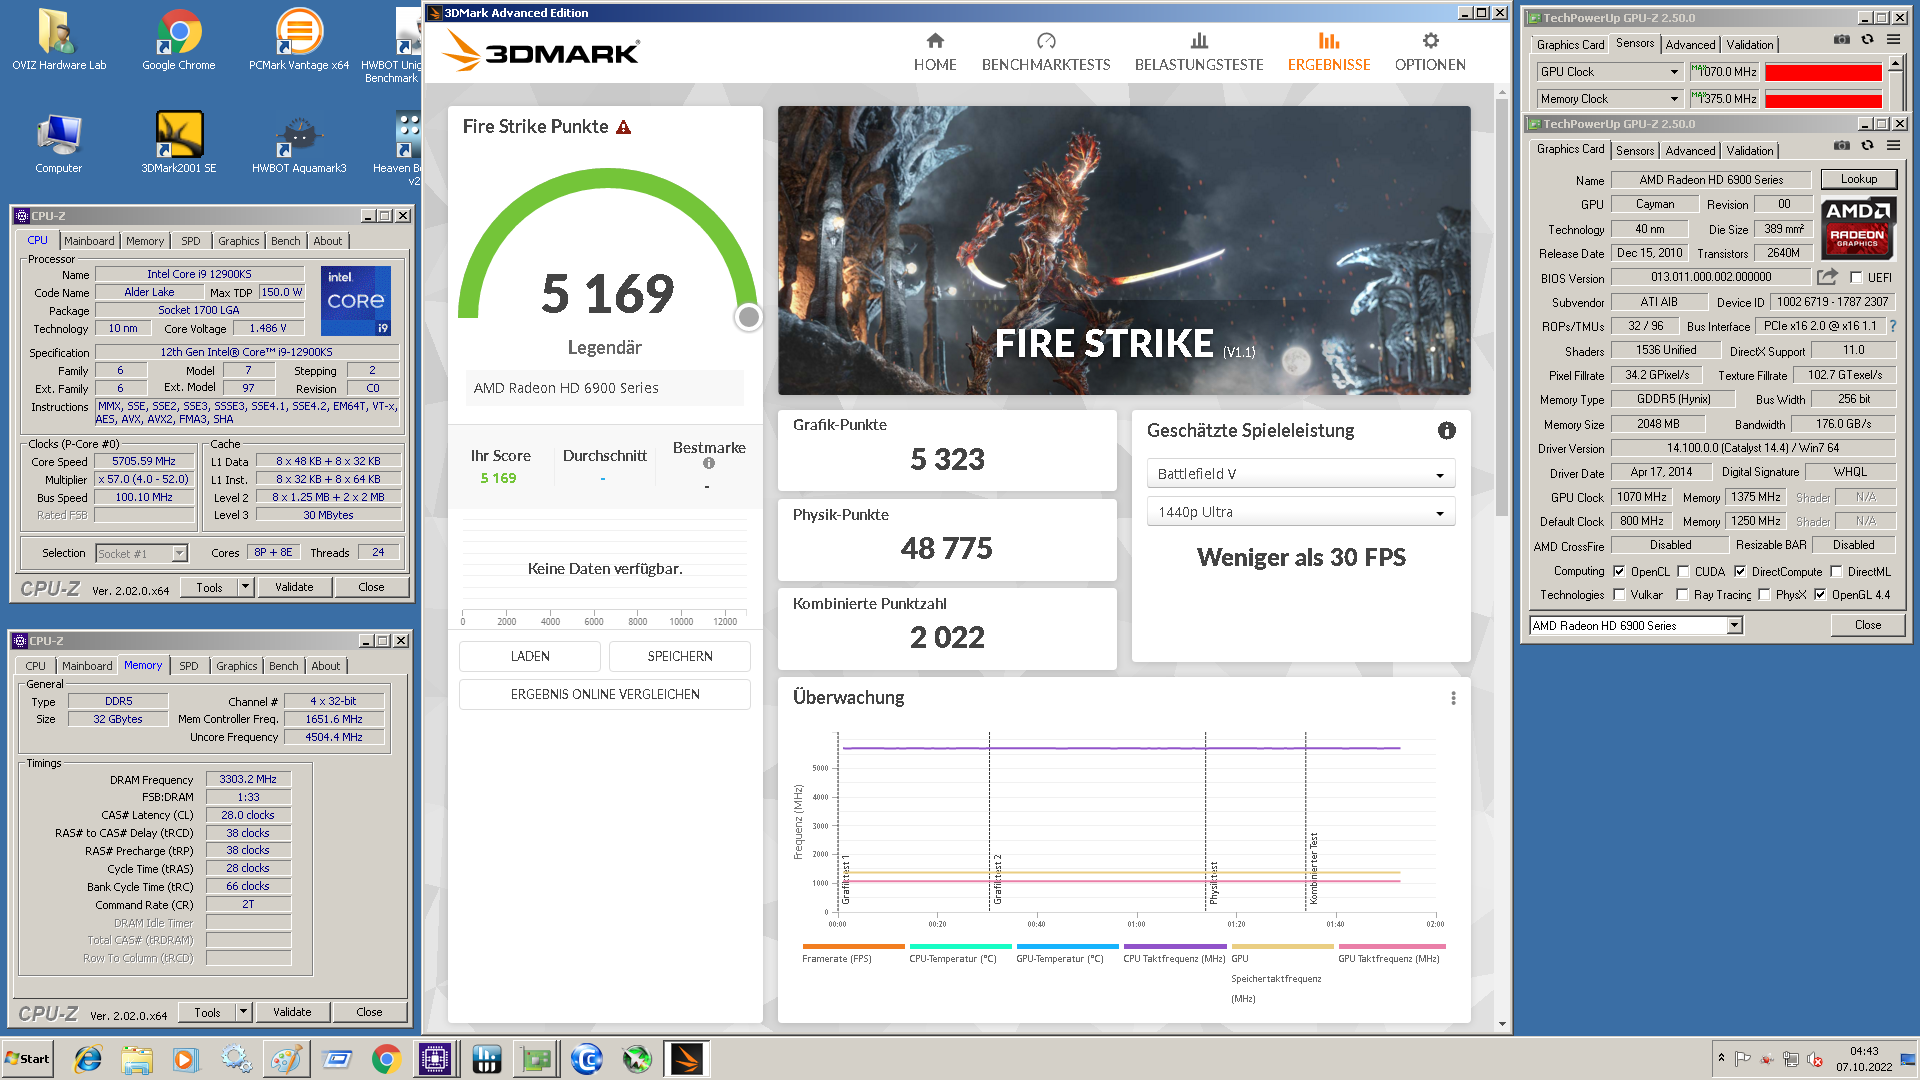Toggle the Vulkan checkbox

point(1619,595)
